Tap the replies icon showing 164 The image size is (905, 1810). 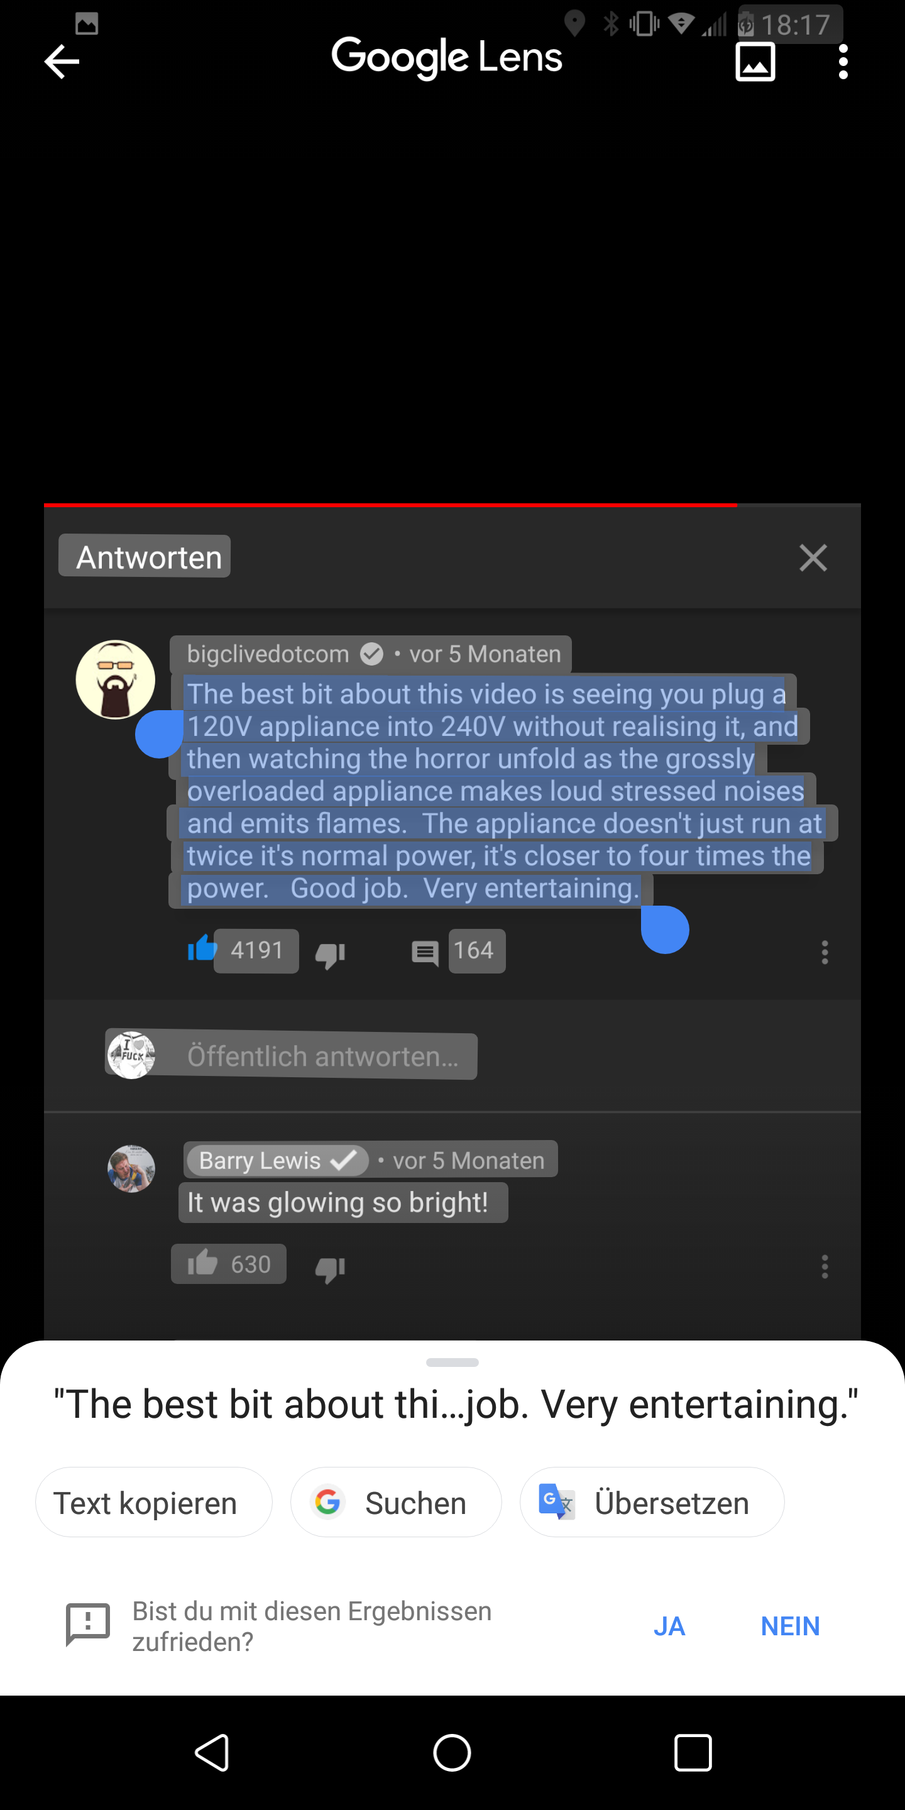(x=425, y=953)
